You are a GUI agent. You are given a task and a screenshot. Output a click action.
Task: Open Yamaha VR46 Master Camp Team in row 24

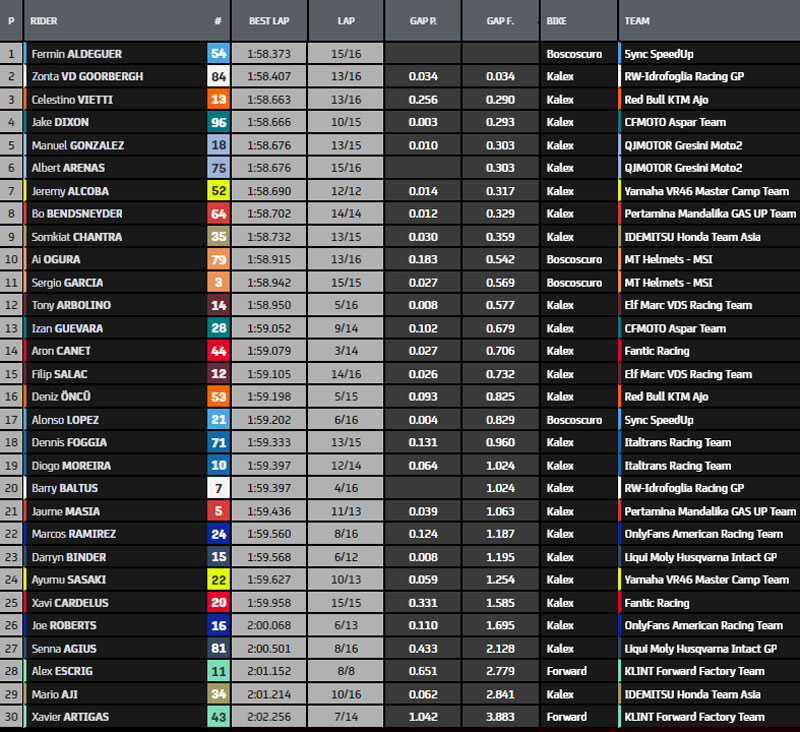(x=706, y=580)
